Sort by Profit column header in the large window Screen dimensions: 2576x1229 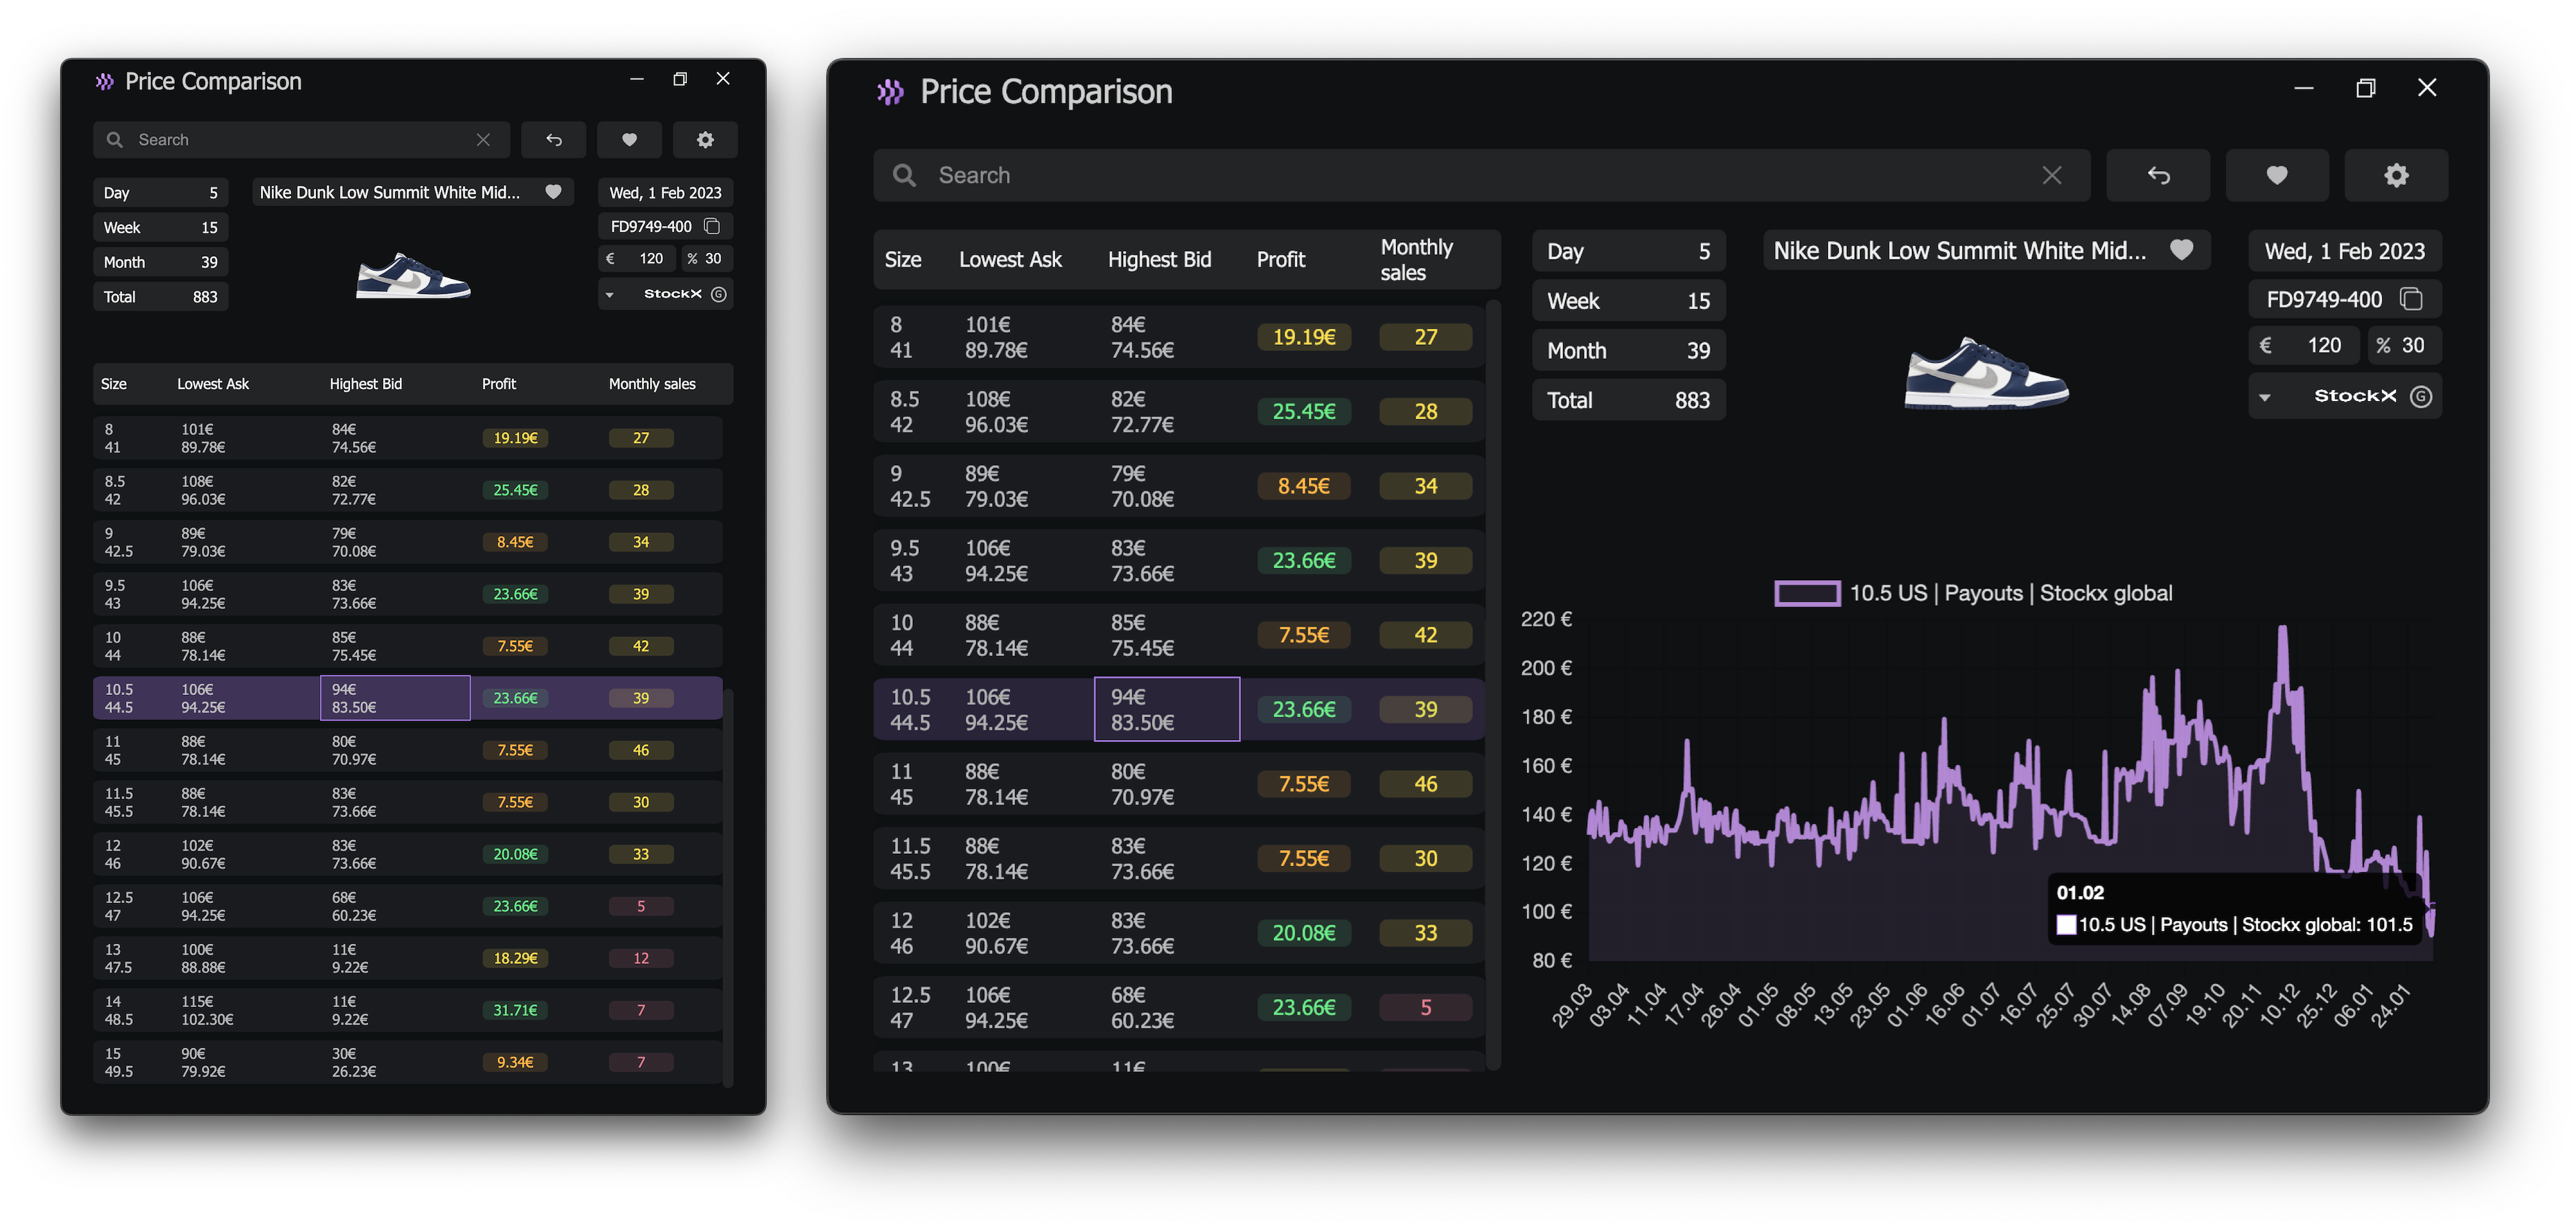(1280, 260)
